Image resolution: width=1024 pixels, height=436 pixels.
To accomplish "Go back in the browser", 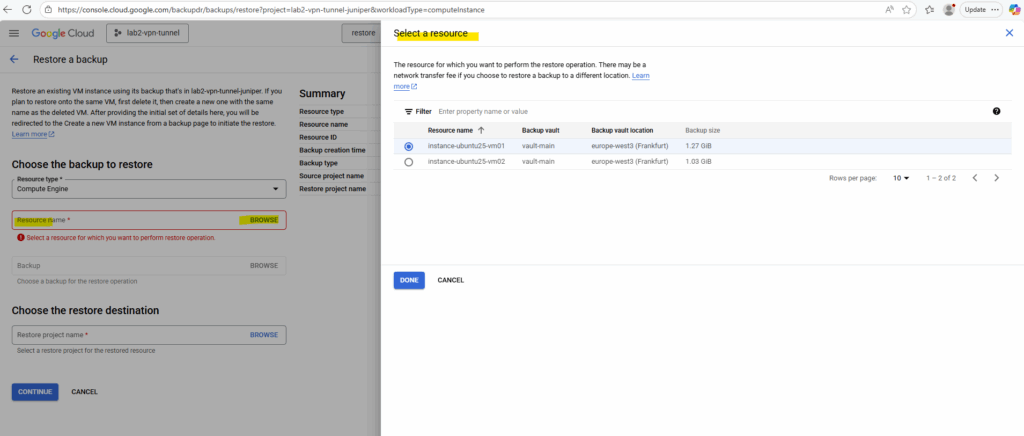I will click(9, 10).
